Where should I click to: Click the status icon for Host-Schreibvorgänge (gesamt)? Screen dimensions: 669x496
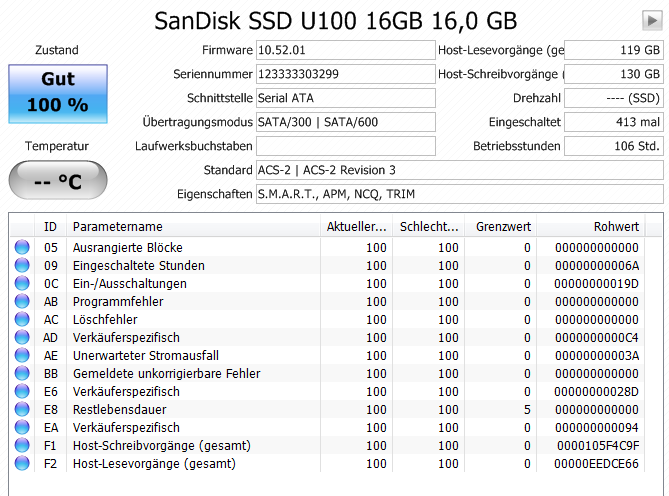[x=22, y=445]
